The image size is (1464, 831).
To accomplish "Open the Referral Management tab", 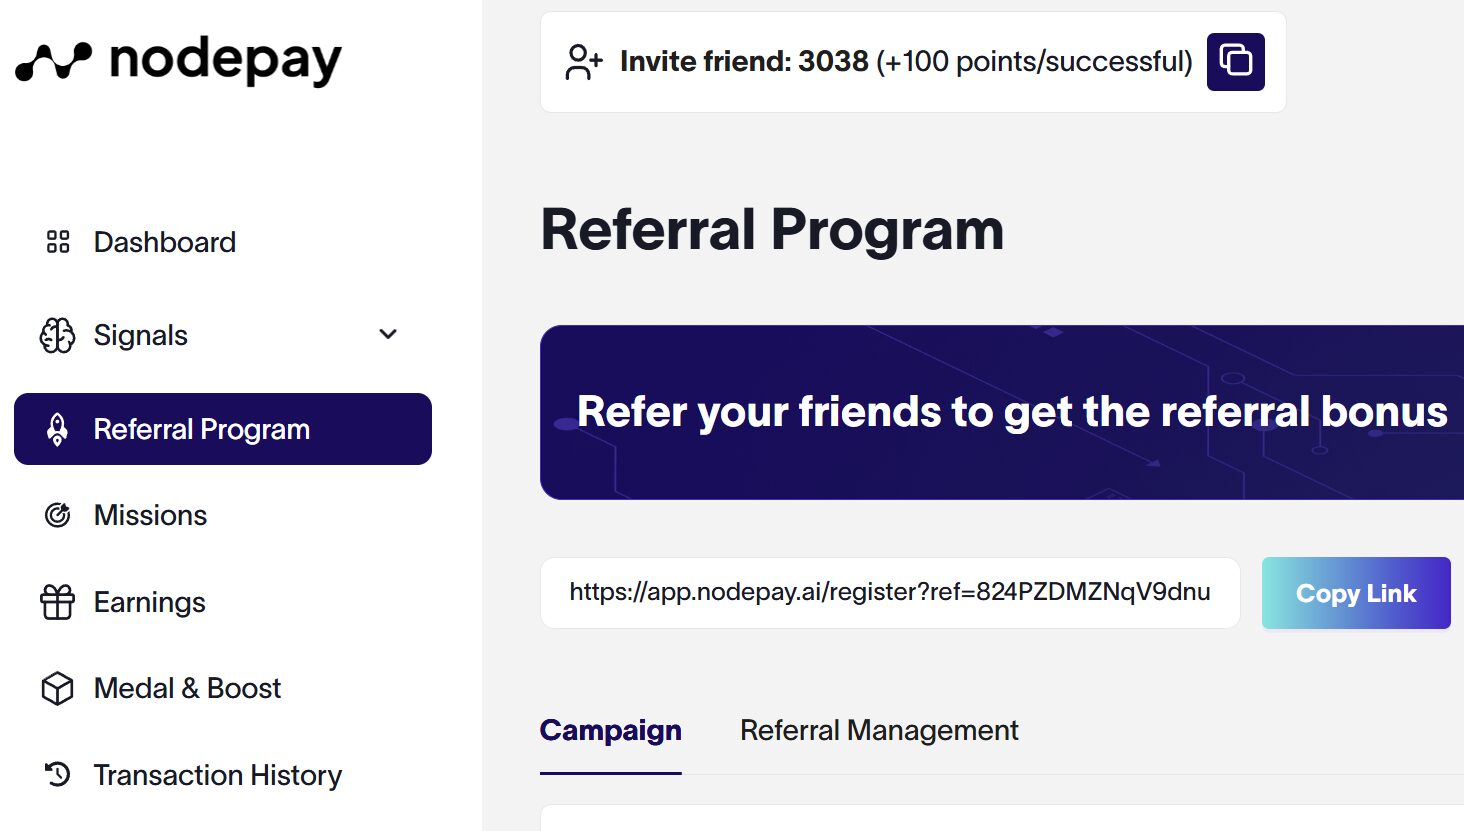I will (x=878, y=731).
